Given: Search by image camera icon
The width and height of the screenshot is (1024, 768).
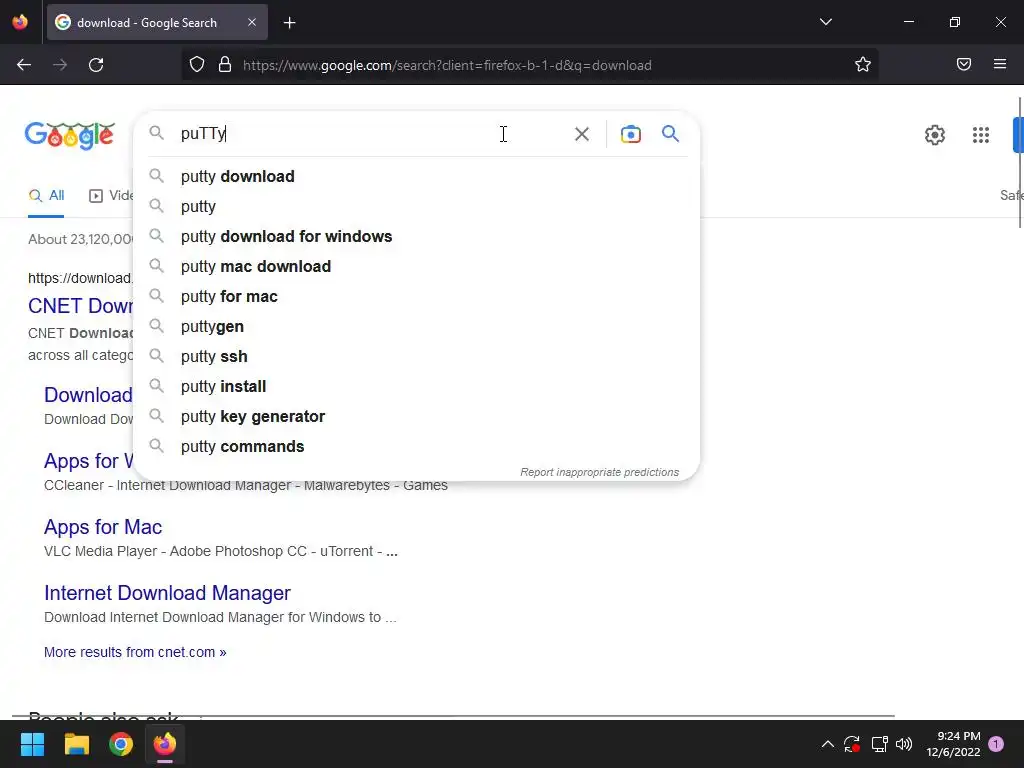Looking at the screenshot, I should click(630, 134).
